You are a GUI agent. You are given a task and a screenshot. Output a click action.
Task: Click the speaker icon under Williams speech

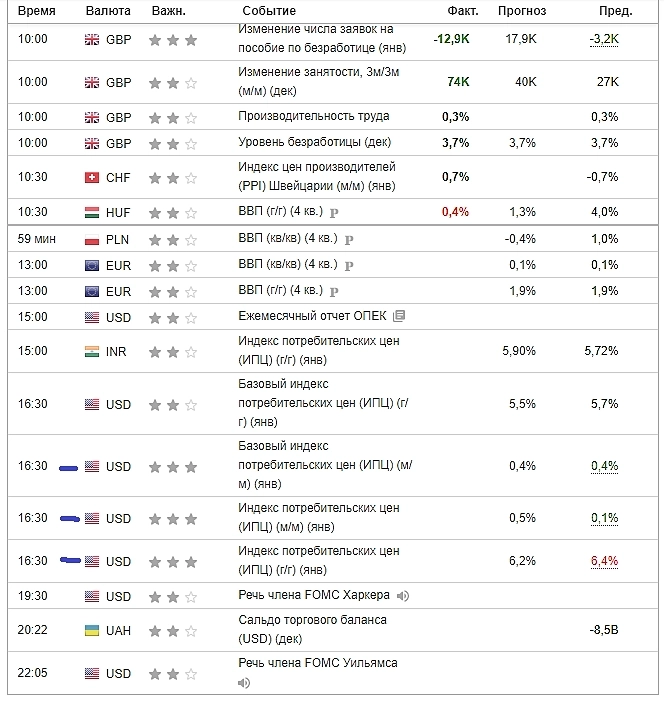[x=244, y=684]
